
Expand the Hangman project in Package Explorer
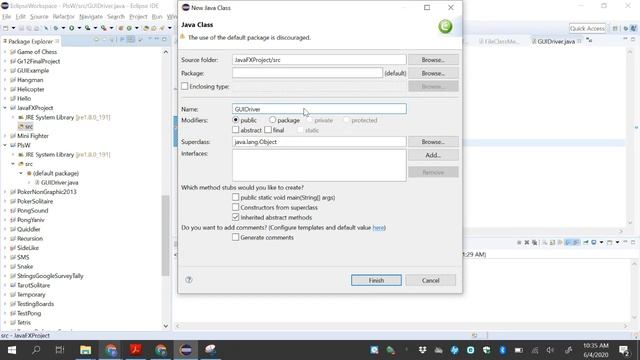click(5, 80)
